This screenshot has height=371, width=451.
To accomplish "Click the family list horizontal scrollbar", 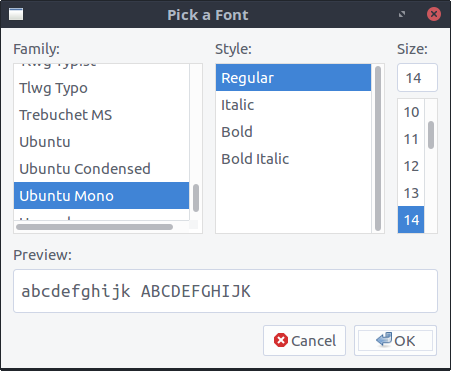I will (94, 227).
